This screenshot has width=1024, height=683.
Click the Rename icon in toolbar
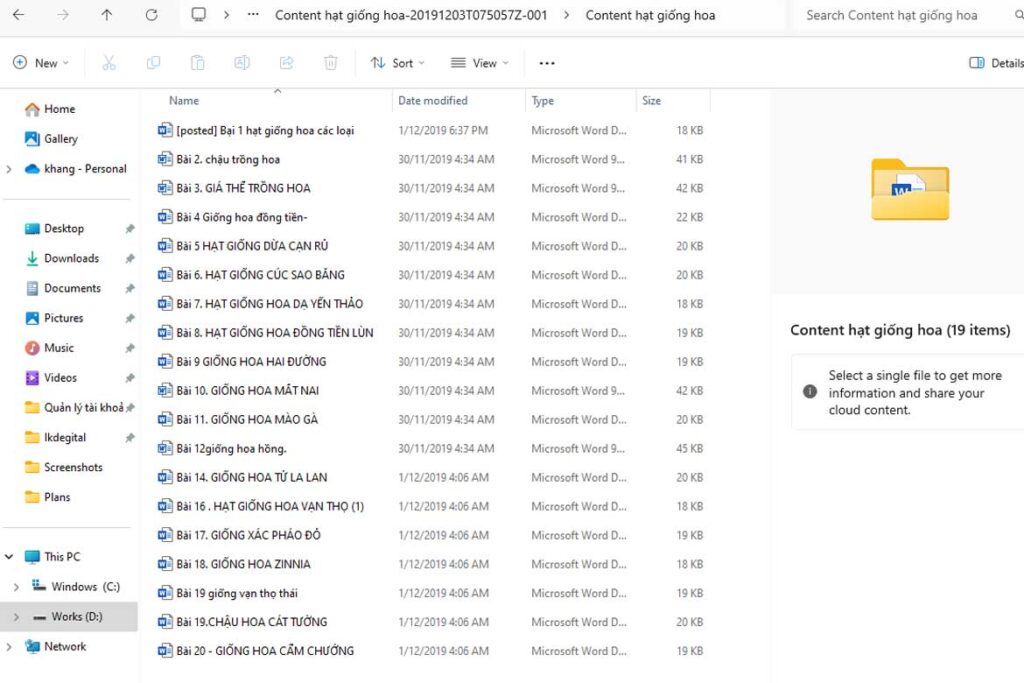[x=242, y=63]
